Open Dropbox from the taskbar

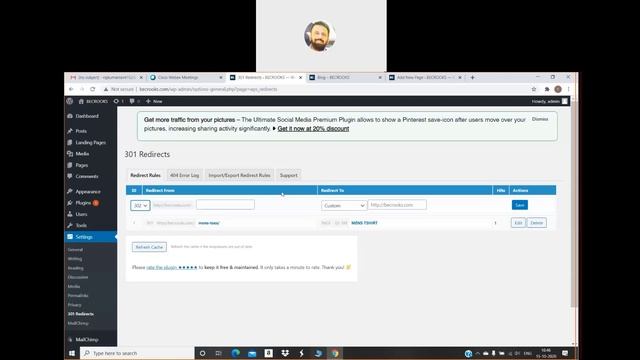click(285, 353)
